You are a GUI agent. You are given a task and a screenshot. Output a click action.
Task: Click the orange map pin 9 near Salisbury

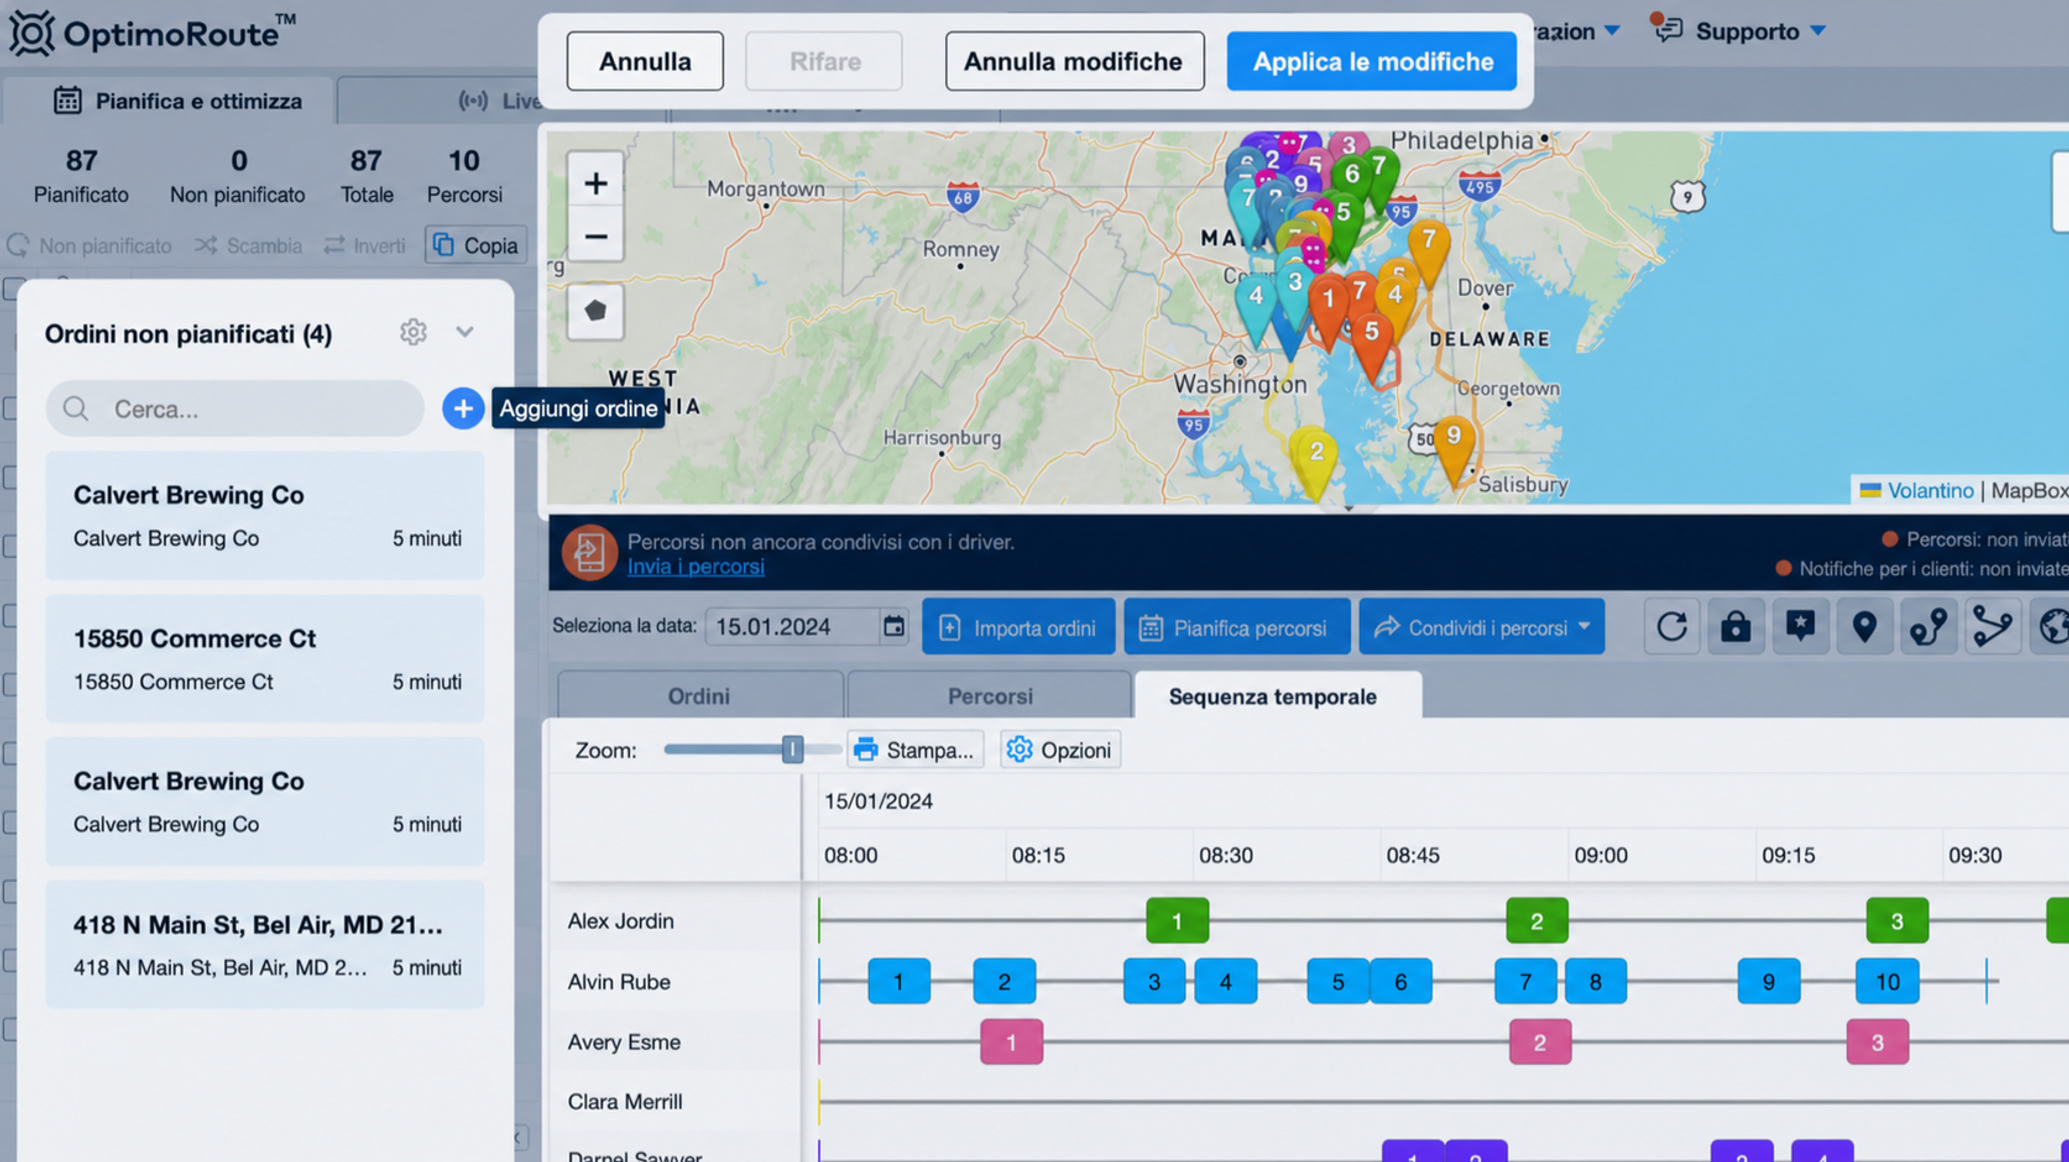(x=1453, y=448)
